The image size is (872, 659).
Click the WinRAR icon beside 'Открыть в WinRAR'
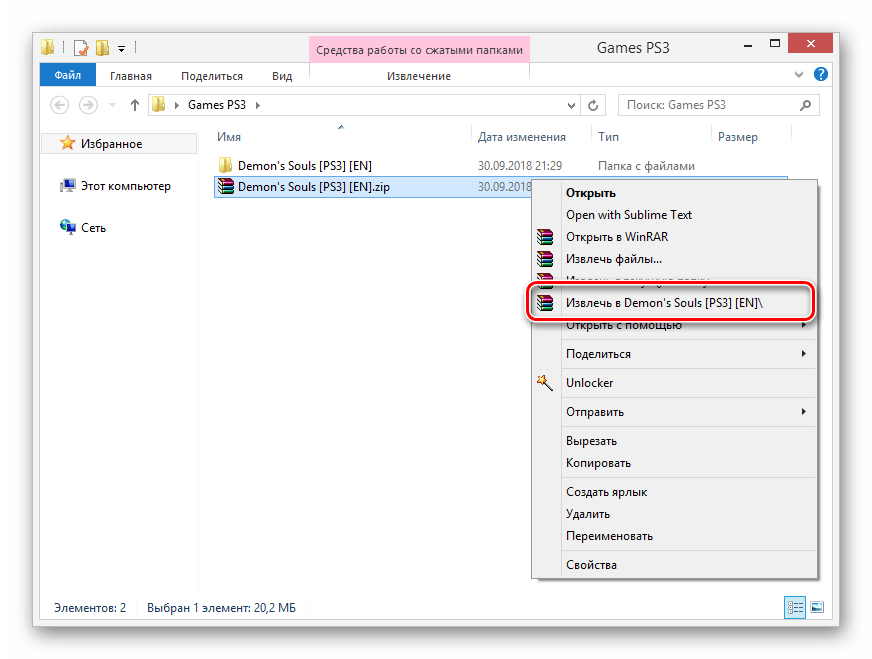[544, 237]
